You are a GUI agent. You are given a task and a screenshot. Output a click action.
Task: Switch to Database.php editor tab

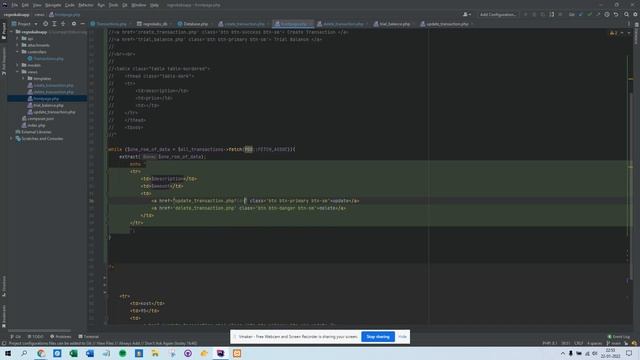click(x=193, y=24)
